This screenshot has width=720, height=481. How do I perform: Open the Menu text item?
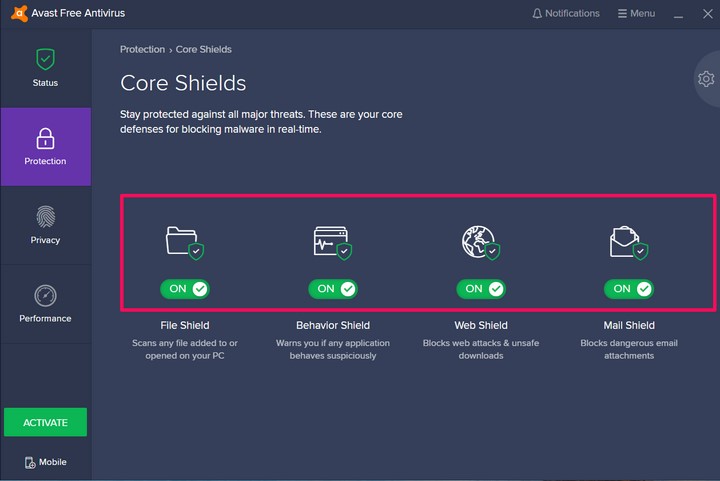(642, 13)
